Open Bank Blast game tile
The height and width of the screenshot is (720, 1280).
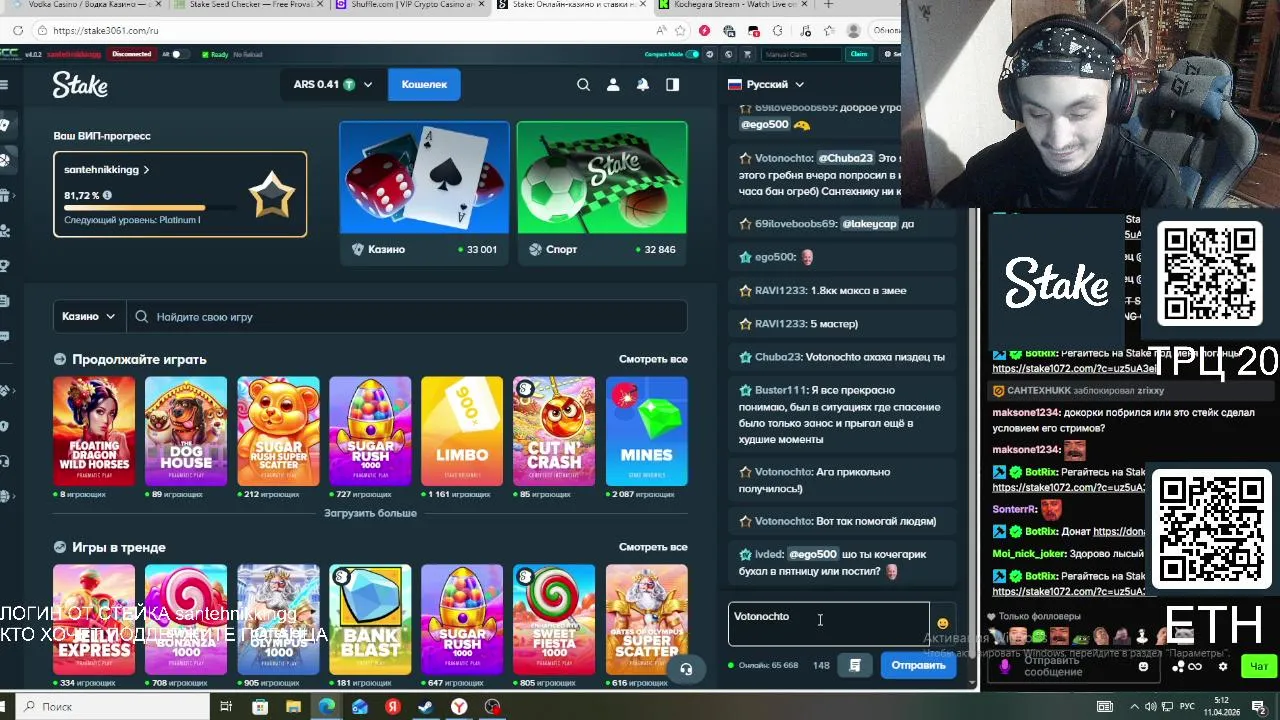(x=370, y=619)
